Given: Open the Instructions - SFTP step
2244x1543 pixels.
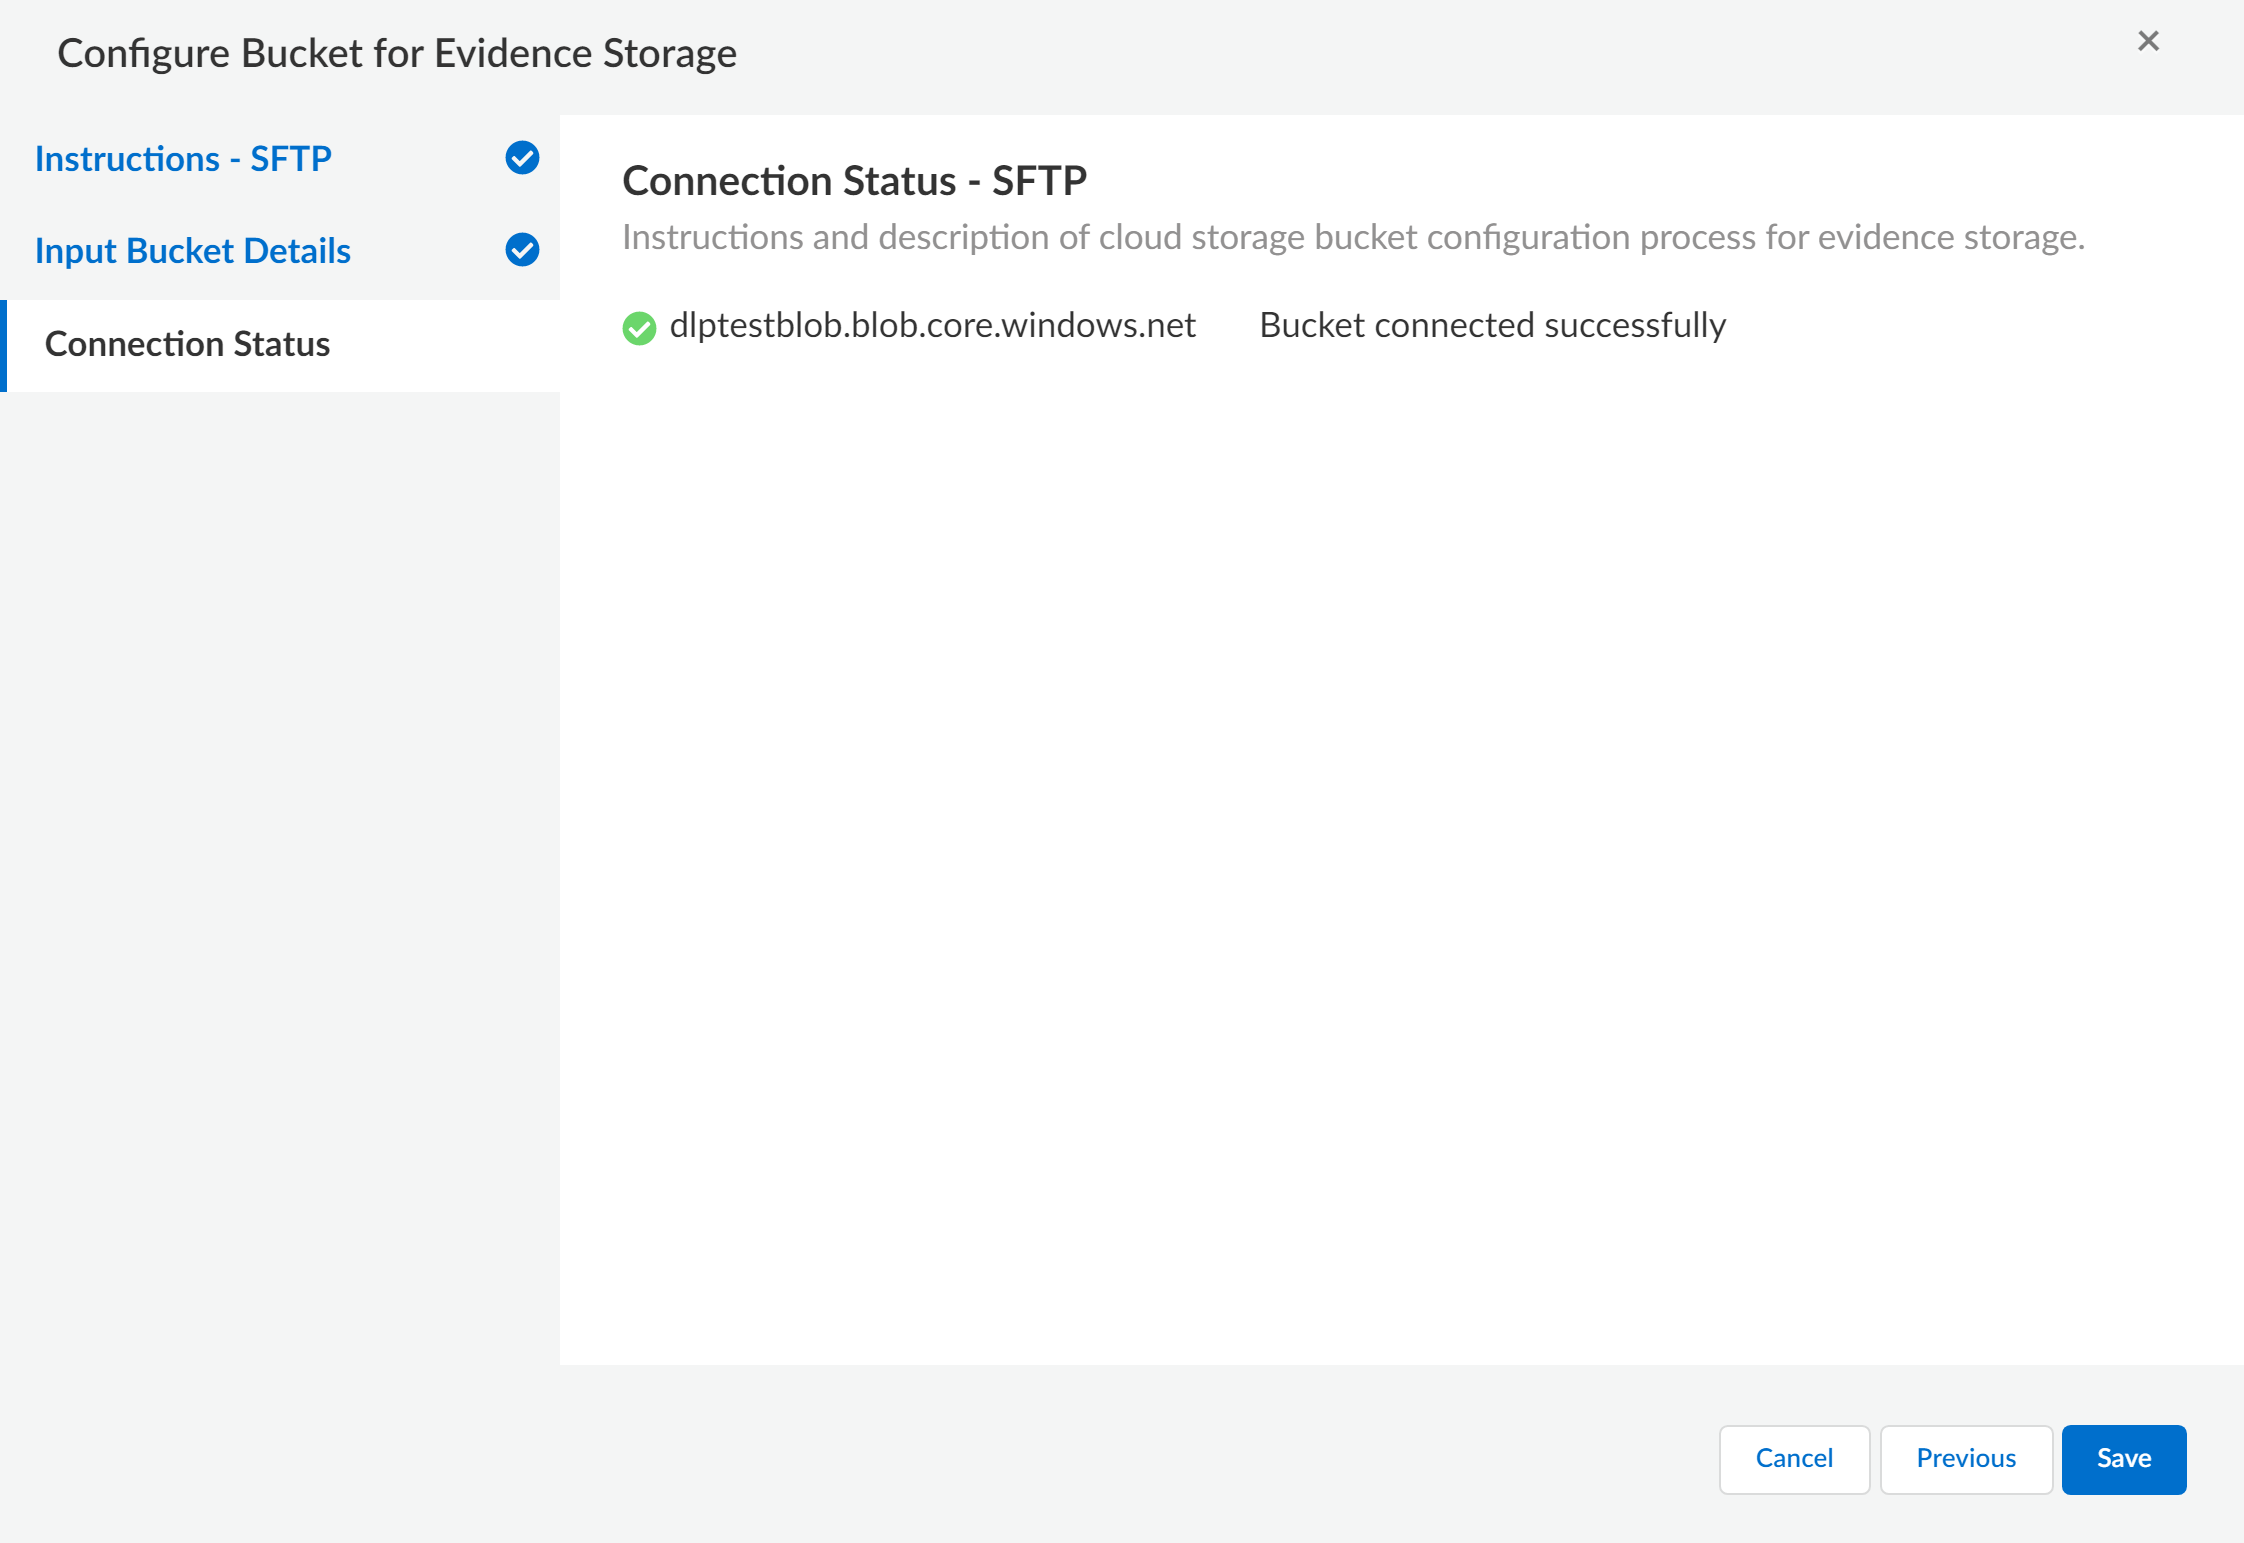Looking at the screenshot, I should point(183,159).
